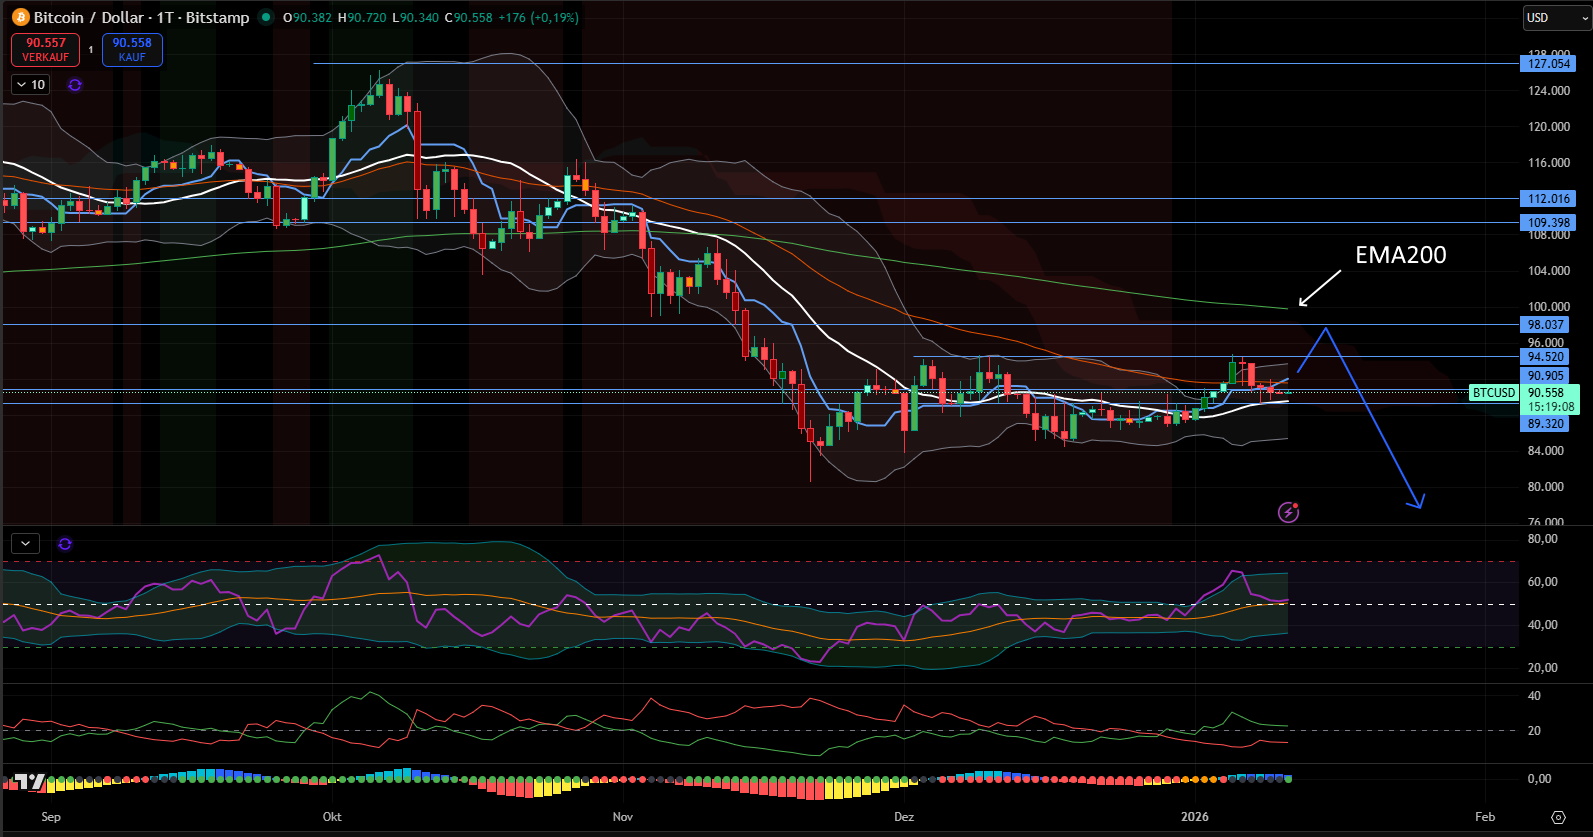Click the 2026 marker on time axis
The width and height of the screenshot is (1593, 837).
pyautogui.click(x=1194, y=817)
